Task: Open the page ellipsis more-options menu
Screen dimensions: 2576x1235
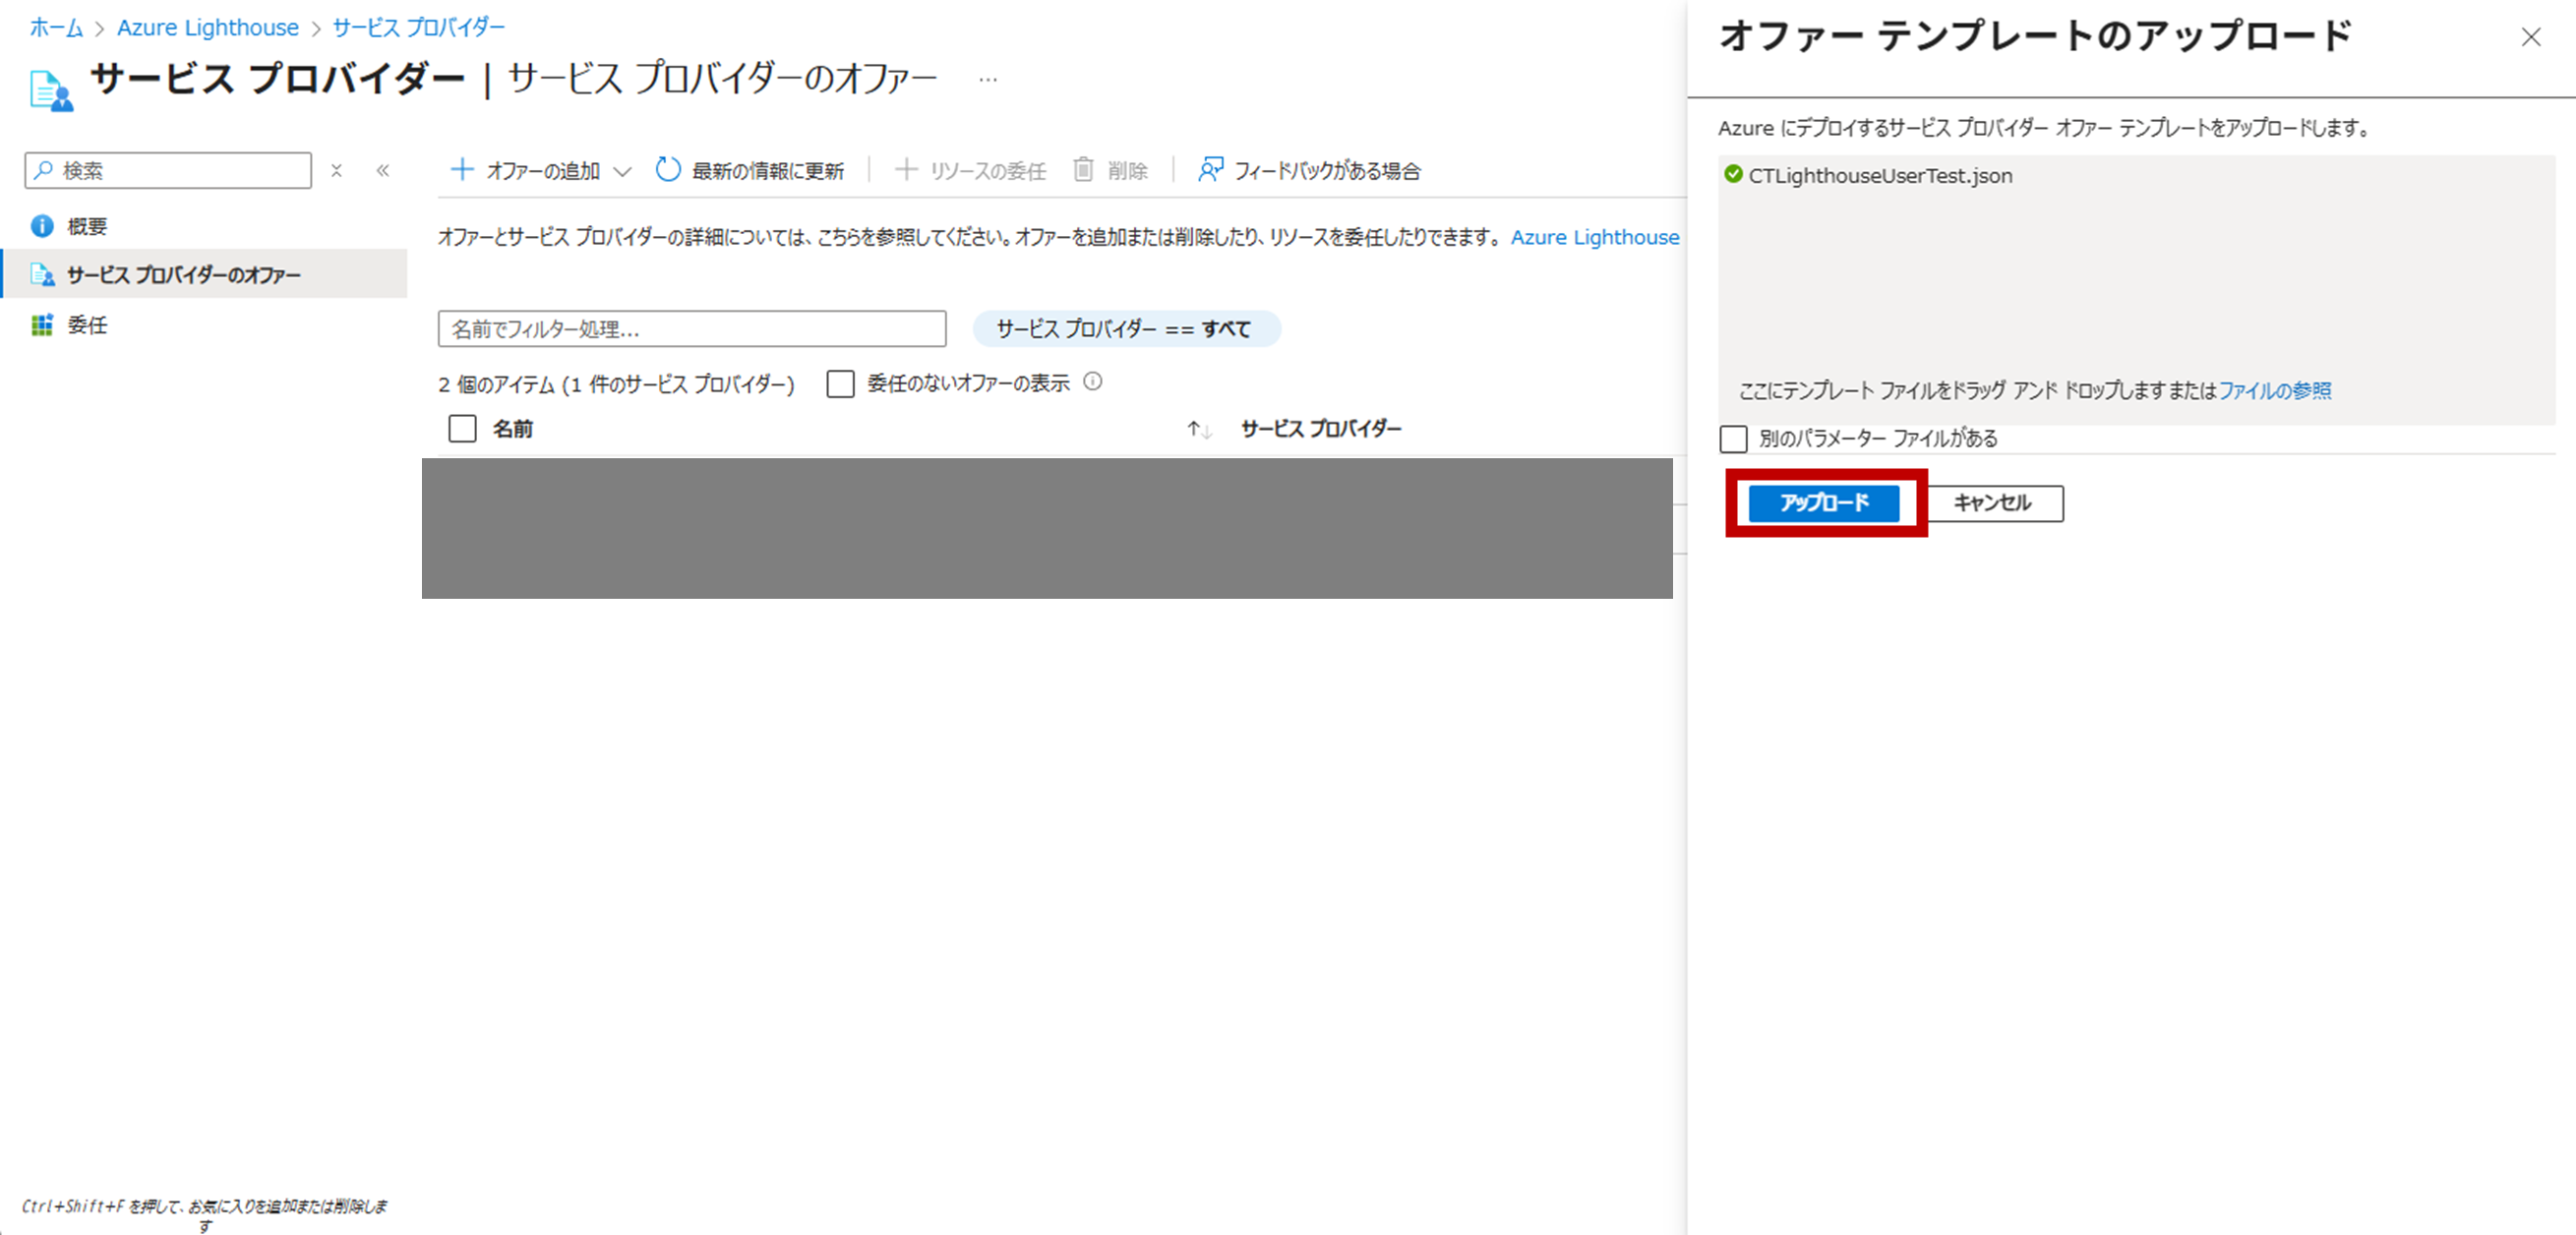Action: coord(988,79)
